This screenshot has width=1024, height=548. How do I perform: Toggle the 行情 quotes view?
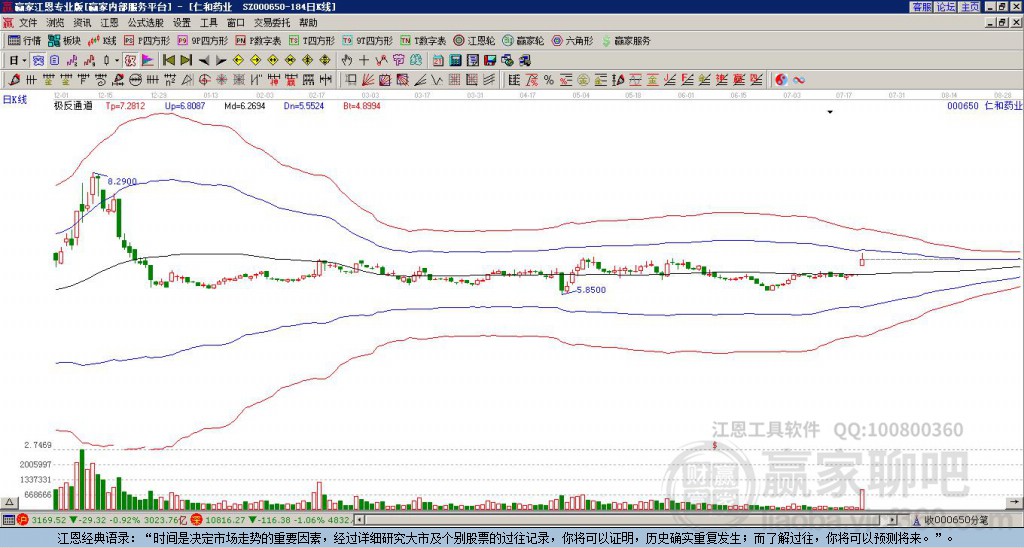click(24, 41)
